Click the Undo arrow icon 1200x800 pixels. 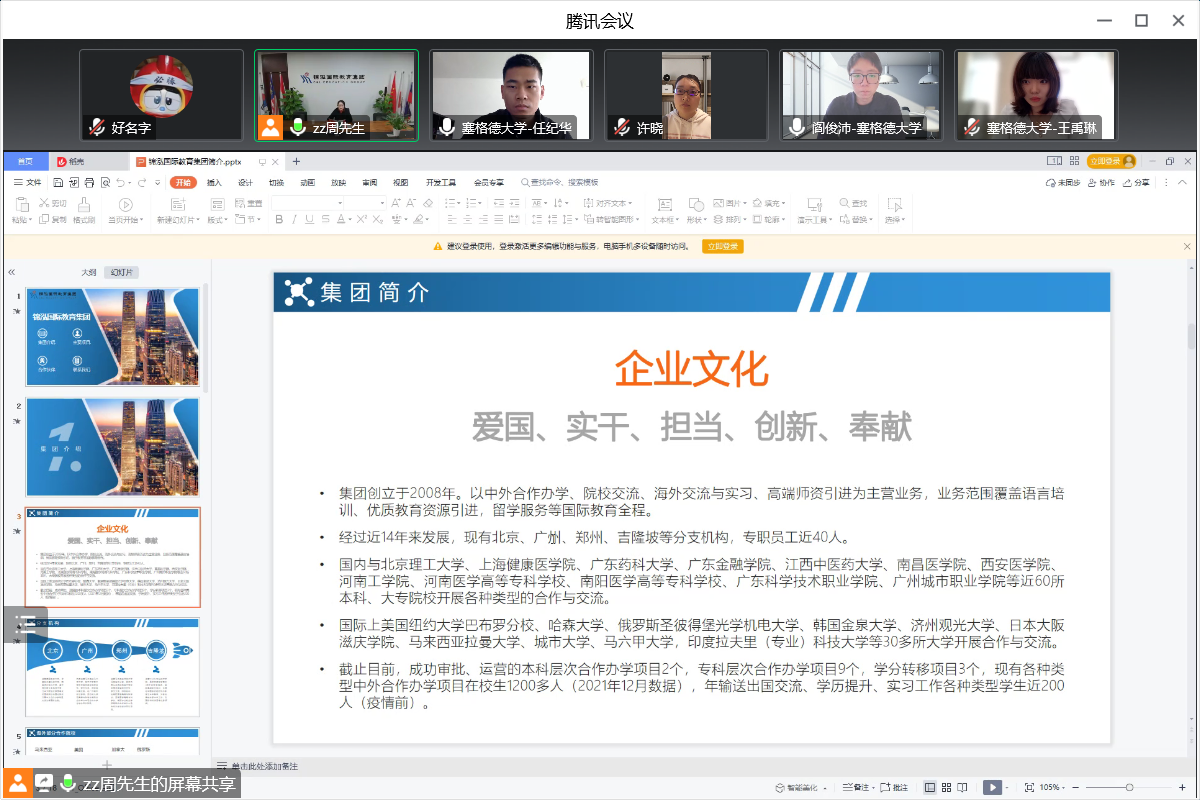(120, 182)
